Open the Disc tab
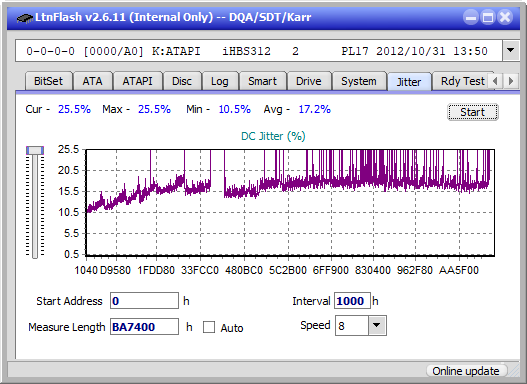 point(182,81)
